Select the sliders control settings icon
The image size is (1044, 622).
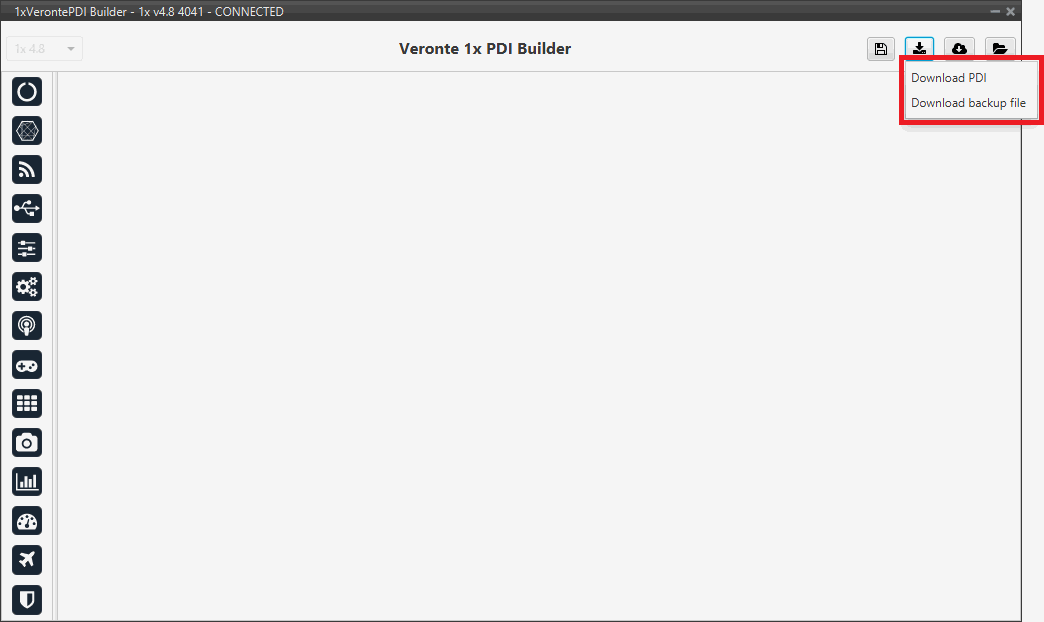pos(27,248)
